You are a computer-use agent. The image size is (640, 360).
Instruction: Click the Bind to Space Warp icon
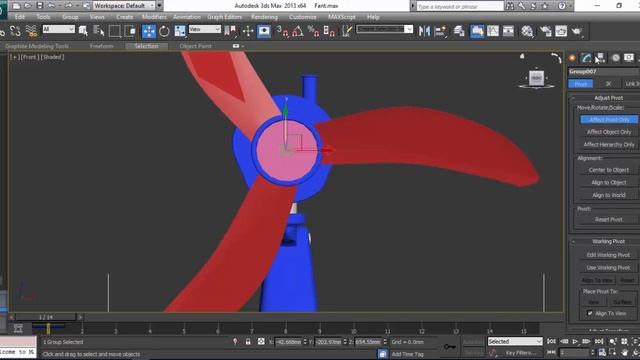31,31
